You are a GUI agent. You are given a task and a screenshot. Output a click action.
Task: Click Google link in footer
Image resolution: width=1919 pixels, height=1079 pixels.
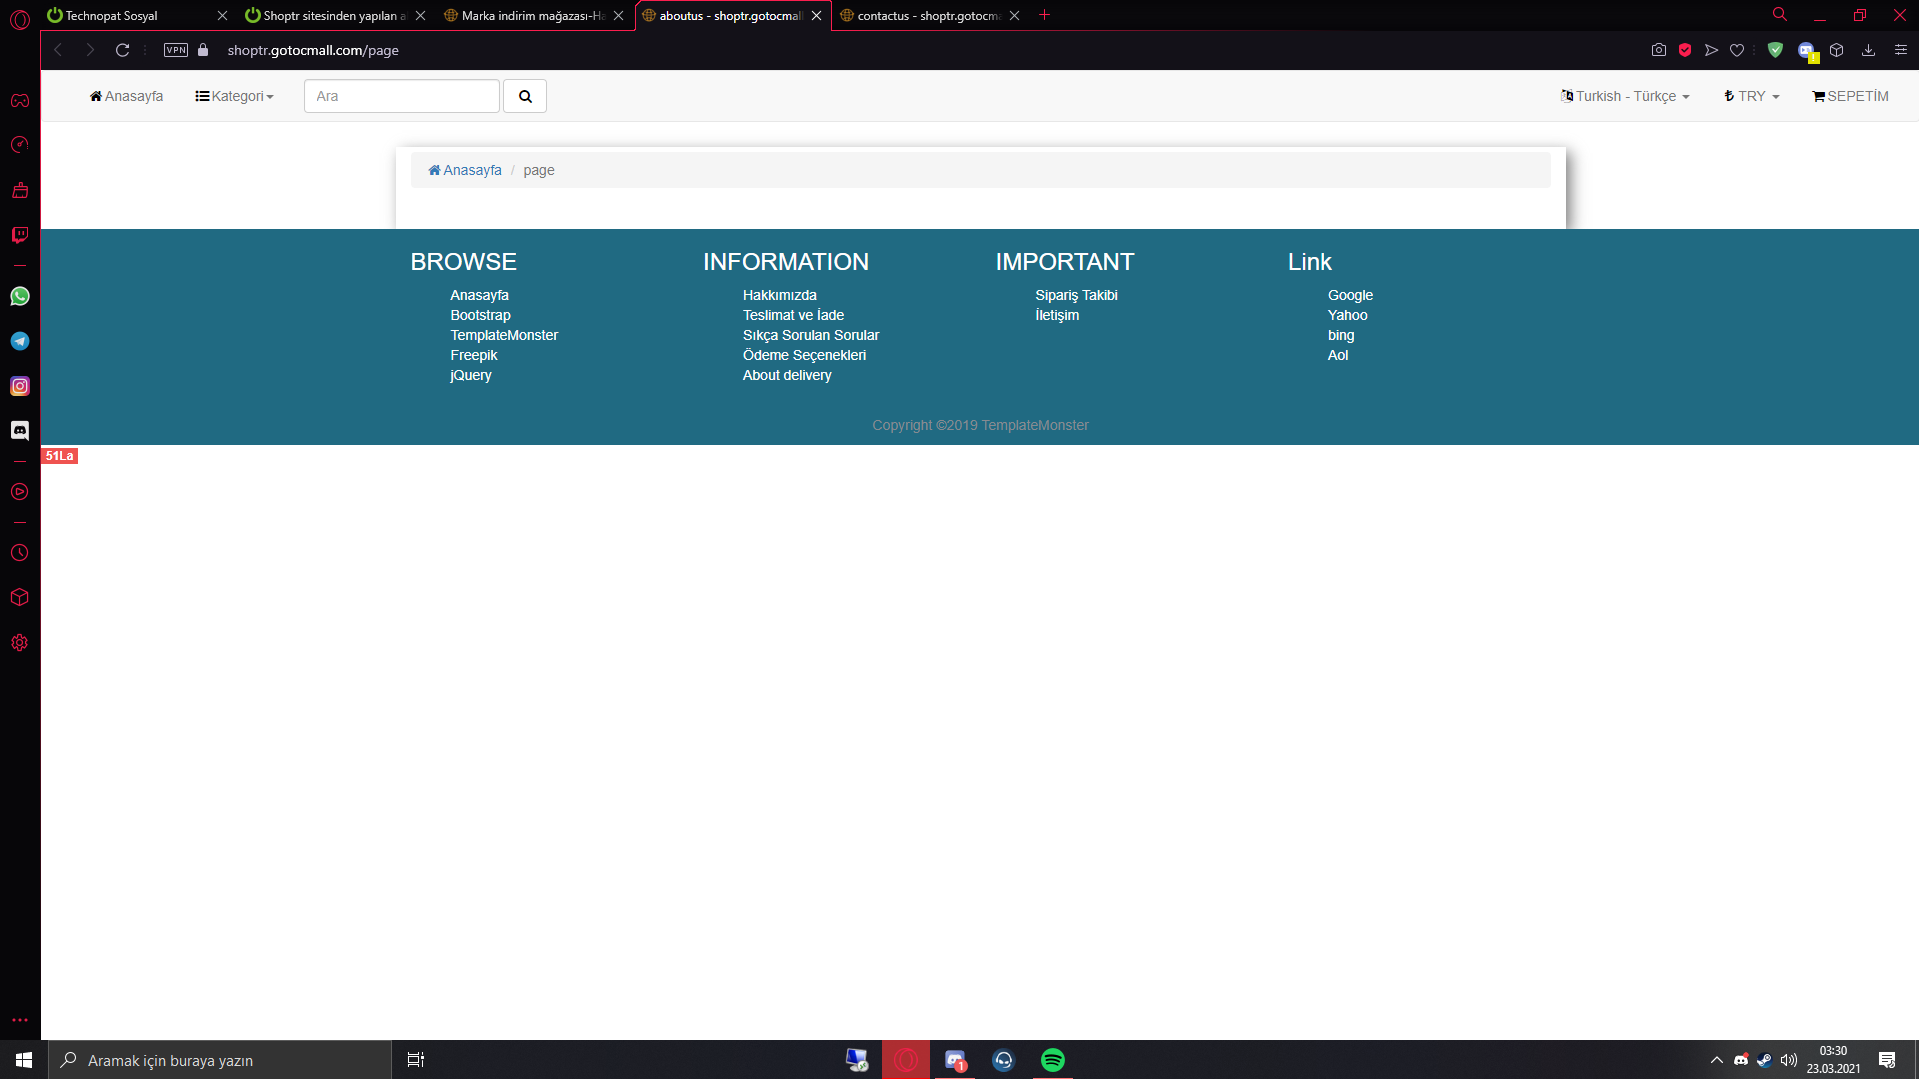click(1350, 295)
